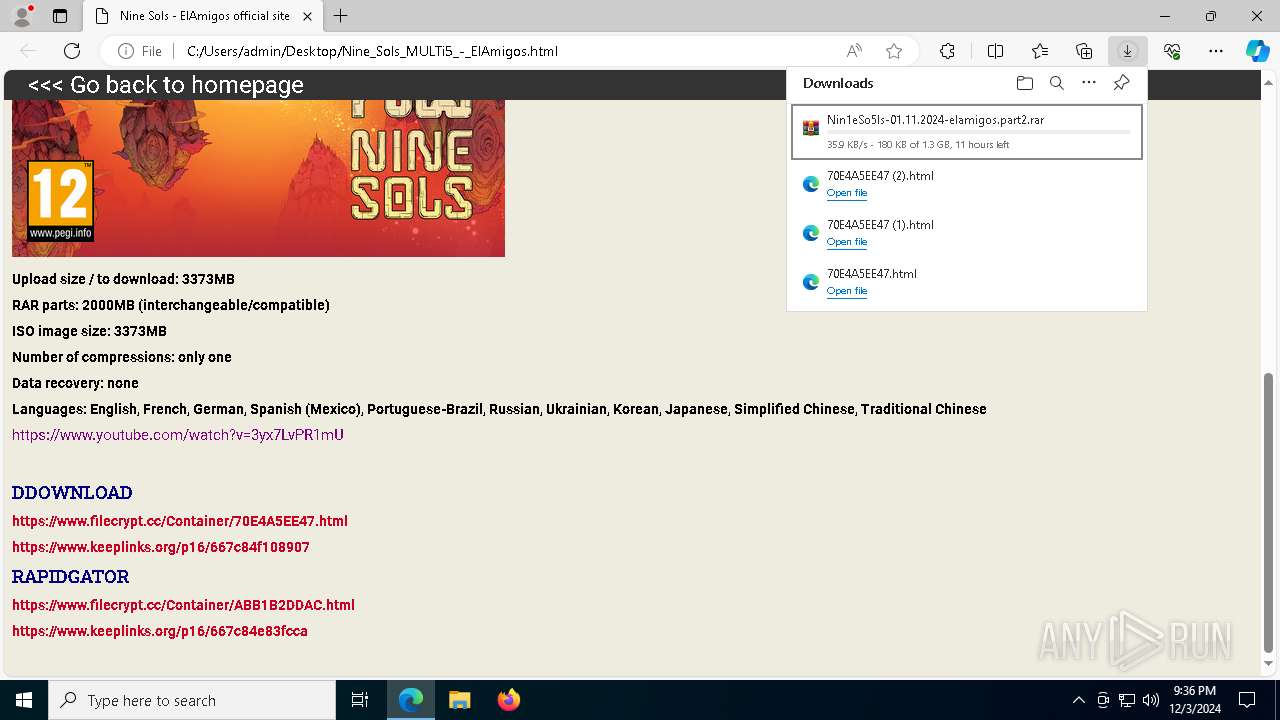Open the notification center icon
Viewport: 1280px width, 720px height.
(1247, 700)
